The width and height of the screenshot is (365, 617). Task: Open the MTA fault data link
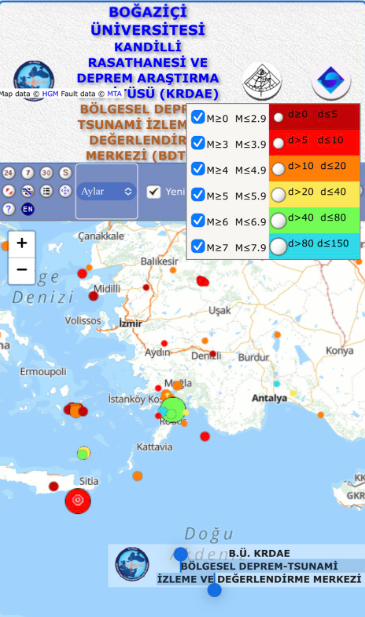(114, 94)
